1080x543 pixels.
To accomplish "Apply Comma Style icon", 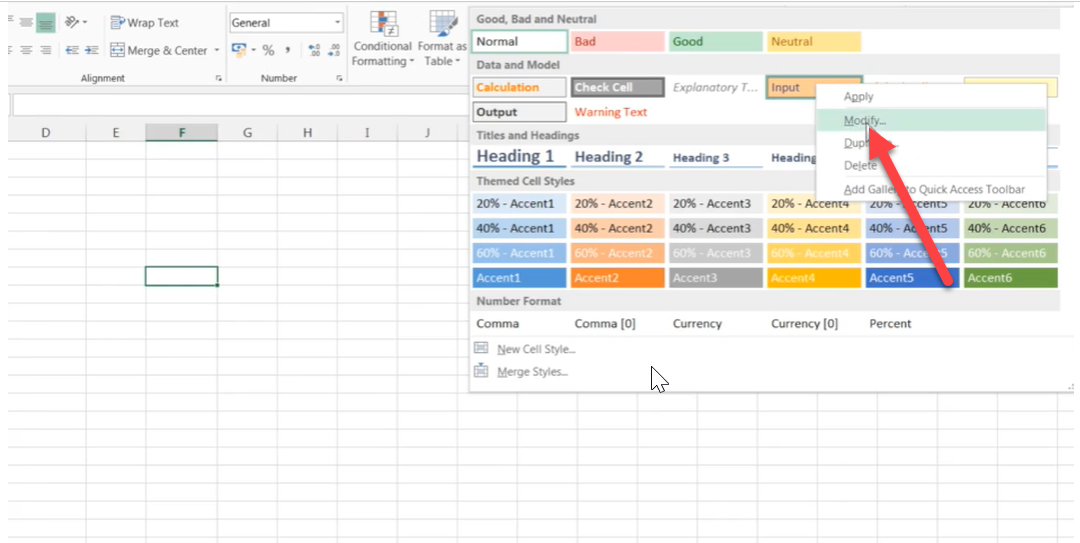I will tap(288, 50).
